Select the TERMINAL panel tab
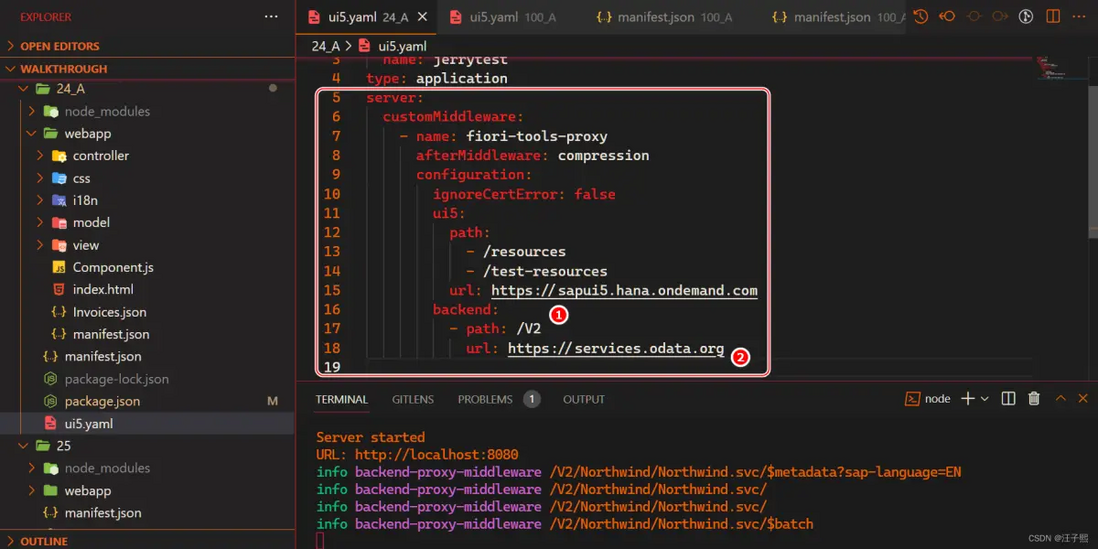Image resolution: width=1098 pixels, height=549 pixels. (341, 399)
